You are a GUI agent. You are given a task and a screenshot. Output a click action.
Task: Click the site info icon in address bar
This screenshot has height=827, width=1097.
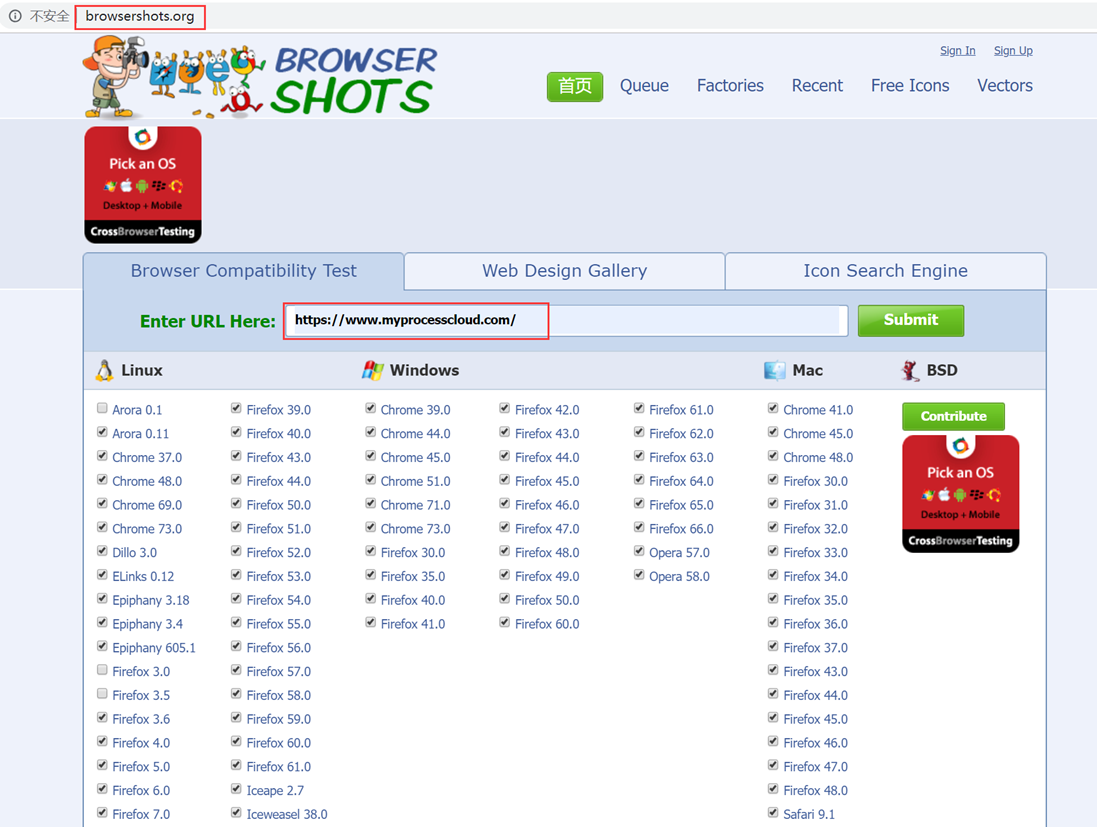15,16
